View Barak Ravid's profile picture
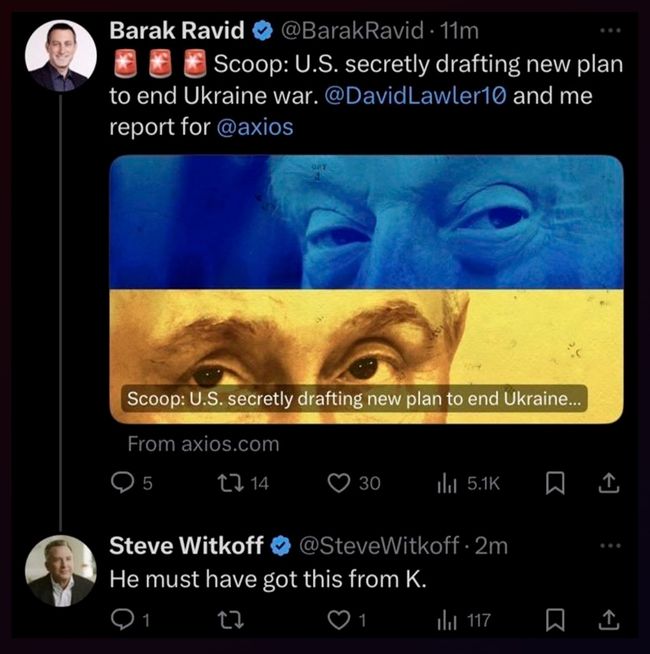The width and height of the screenshot is (650, 654). [61, 55]
